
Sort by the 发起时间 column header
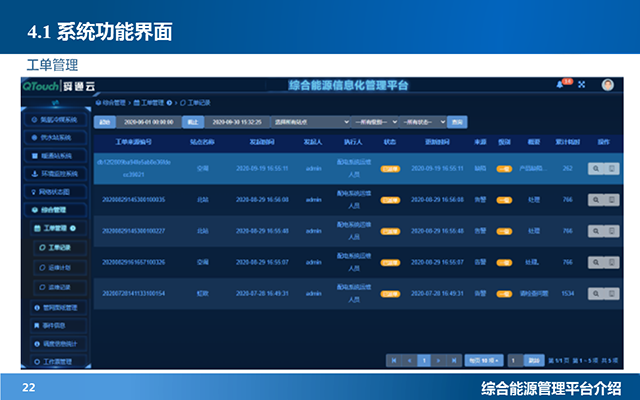(262, 142)
